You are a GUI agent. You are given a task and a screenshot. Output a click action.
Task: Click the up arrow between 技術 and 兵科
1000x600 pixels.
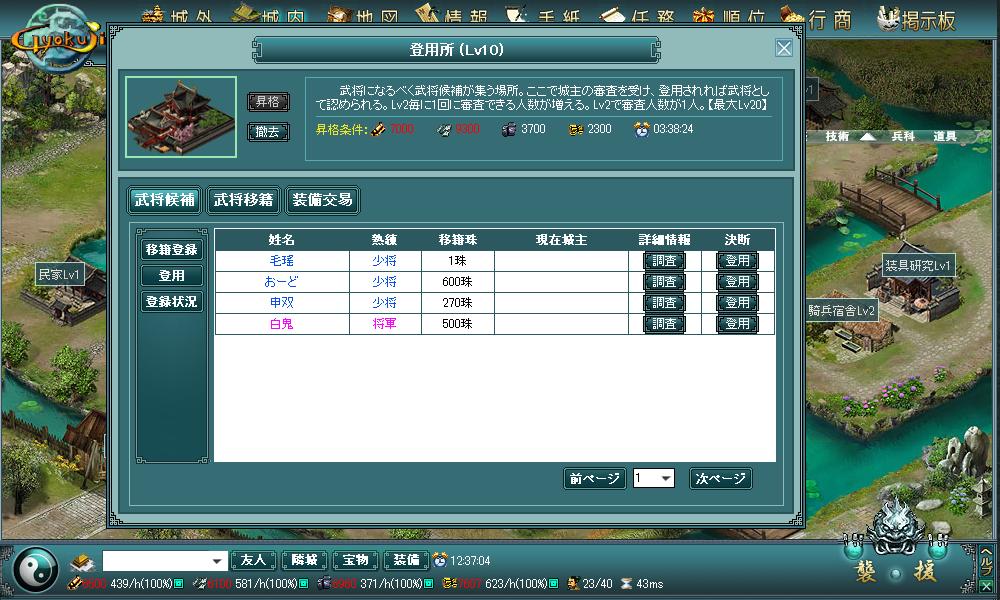(868, 136)
